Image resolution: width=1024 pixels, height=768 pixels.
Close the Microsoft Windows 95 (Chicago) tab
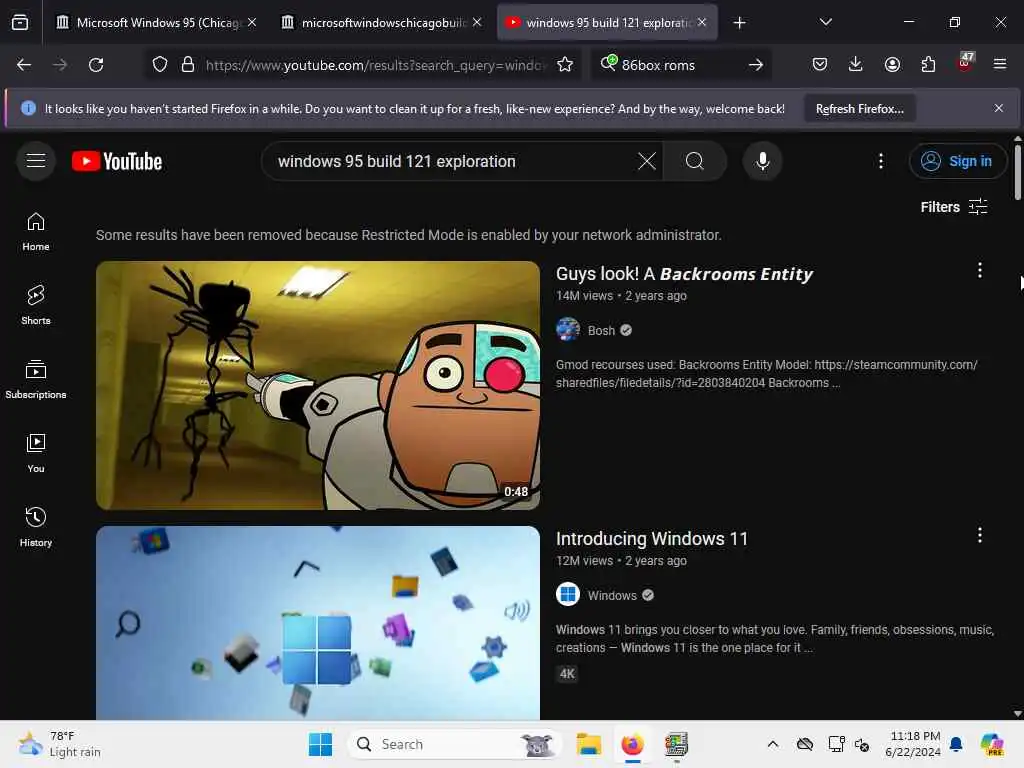tap(252, 23)
